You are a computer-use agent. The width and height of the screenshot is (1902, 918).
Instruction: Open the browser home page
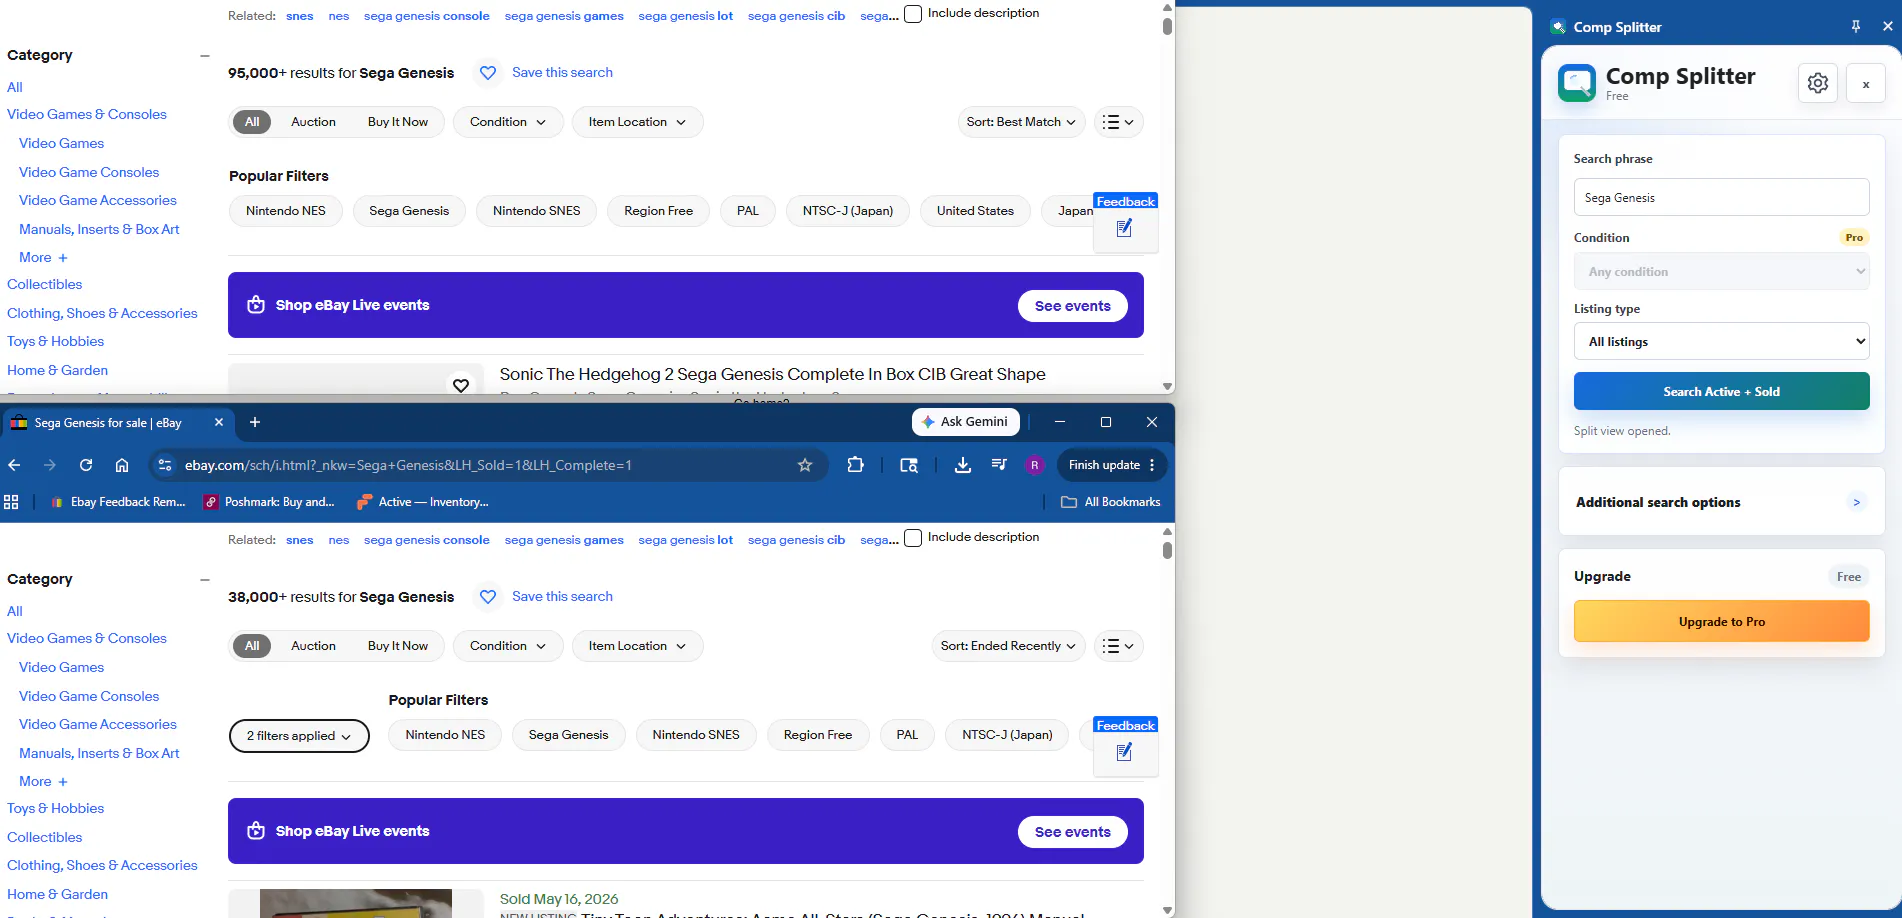[122, 465]
